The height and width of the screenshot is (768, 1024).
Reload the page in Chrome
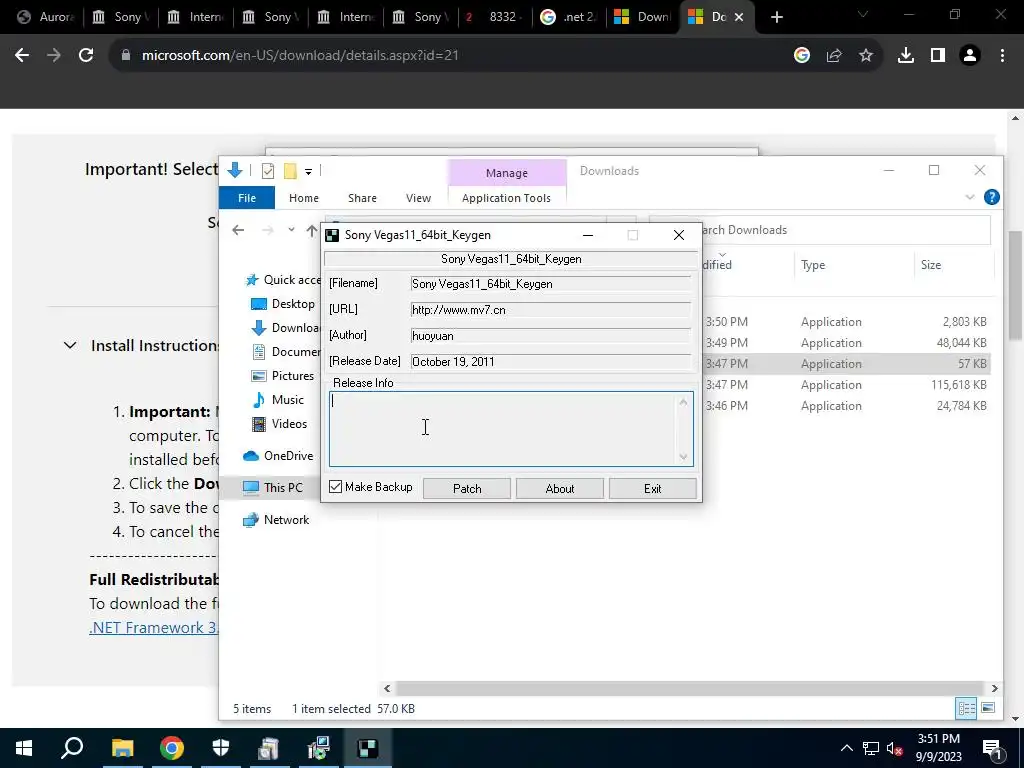[86, 56]
